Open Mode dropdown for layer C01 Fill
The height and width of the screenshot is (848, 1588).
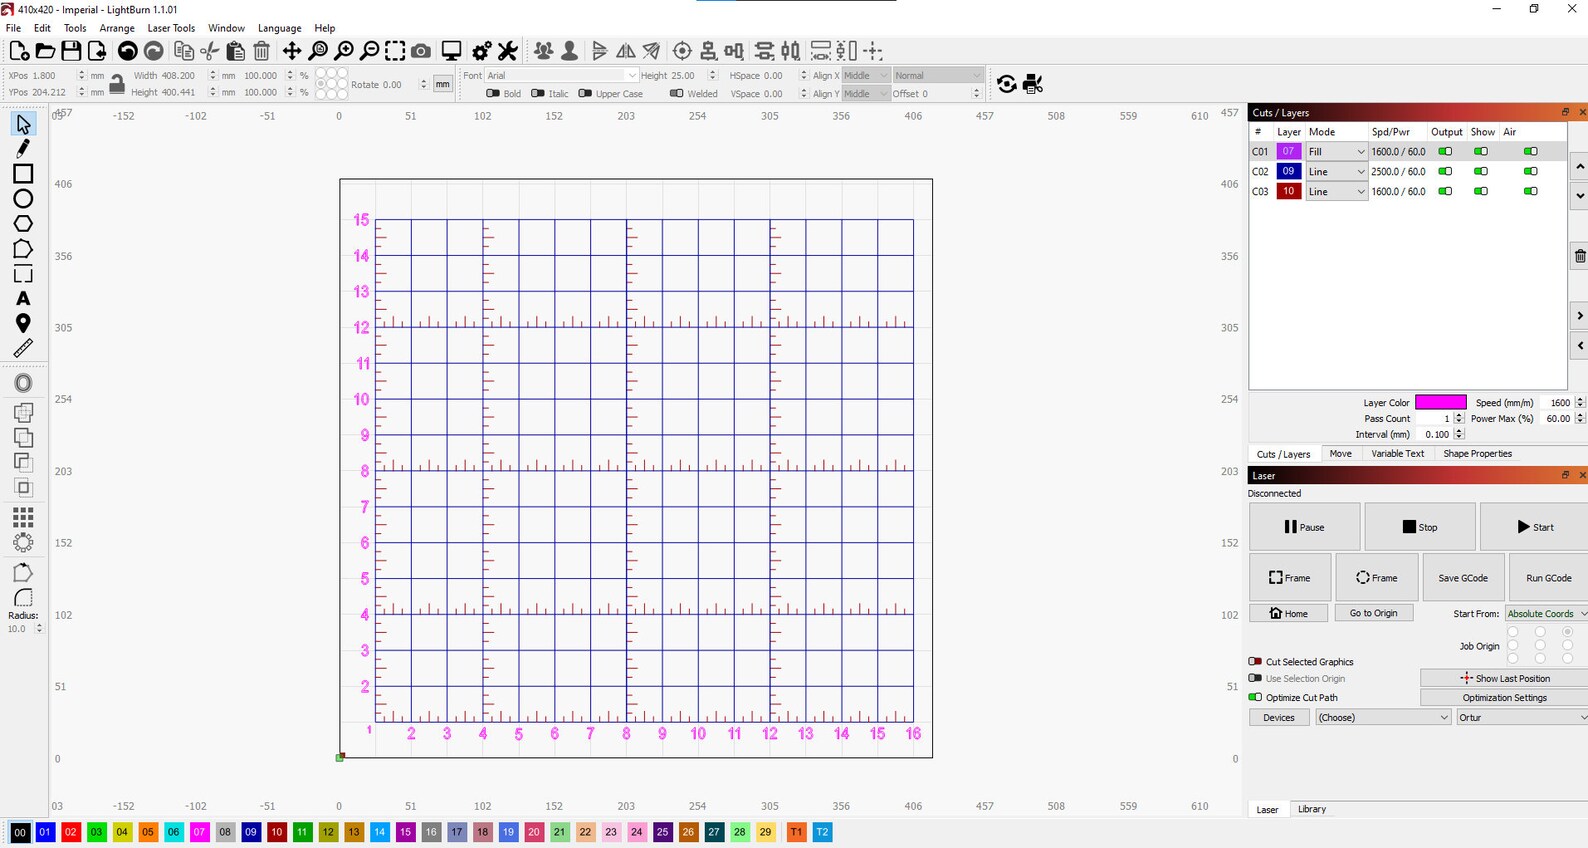tap(1336, 152)
